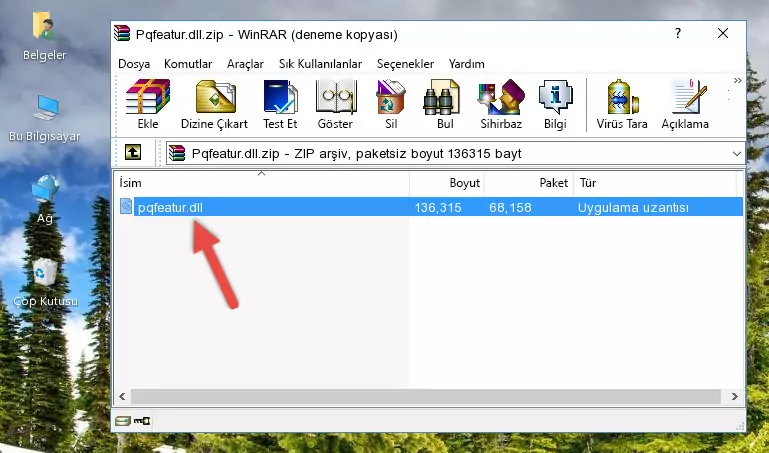Open the Sık Kullanılanlar menu
The width and height of the screenshot is (769, 453).
click(320, 64)
